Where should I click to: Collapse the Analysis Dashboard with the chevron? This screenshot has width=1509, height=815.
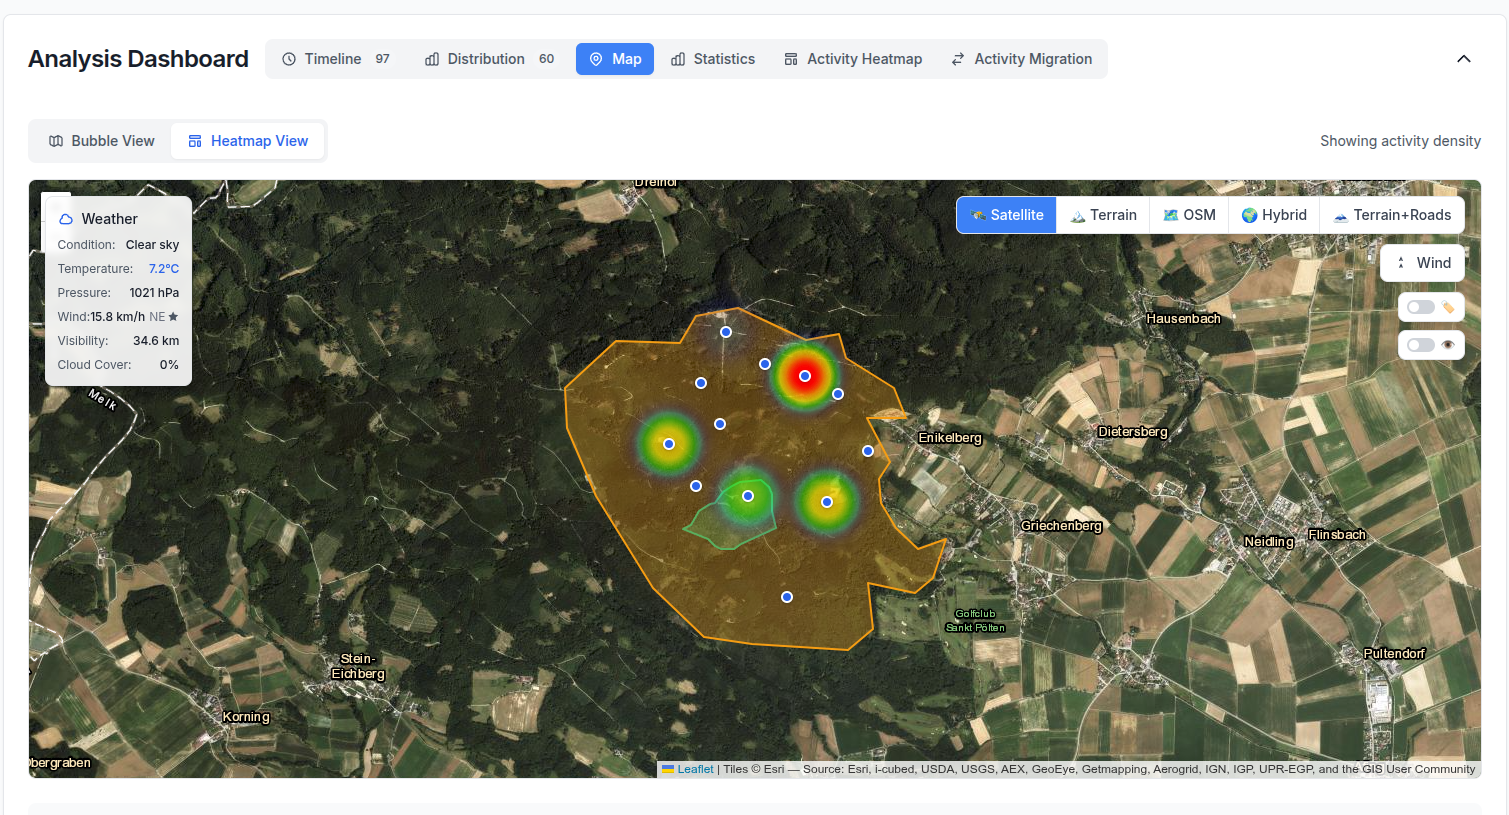point(1463,59)
